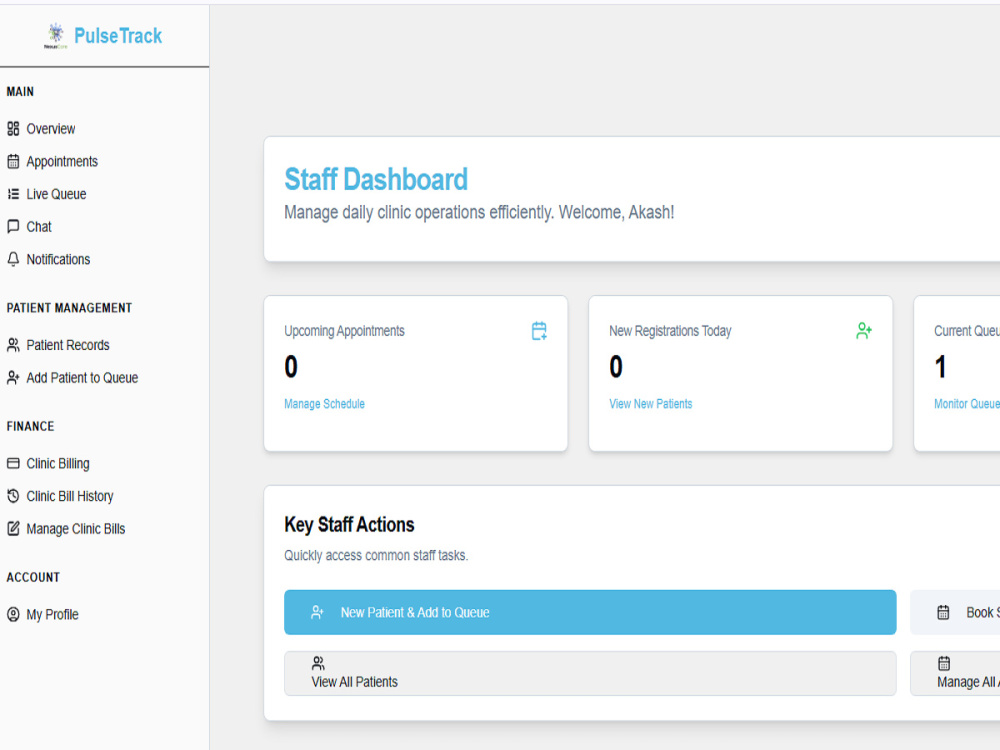Viewport: 1000px width, 750px height.
Task: Click user-plus icon in New Patient button
Action: 317,612
